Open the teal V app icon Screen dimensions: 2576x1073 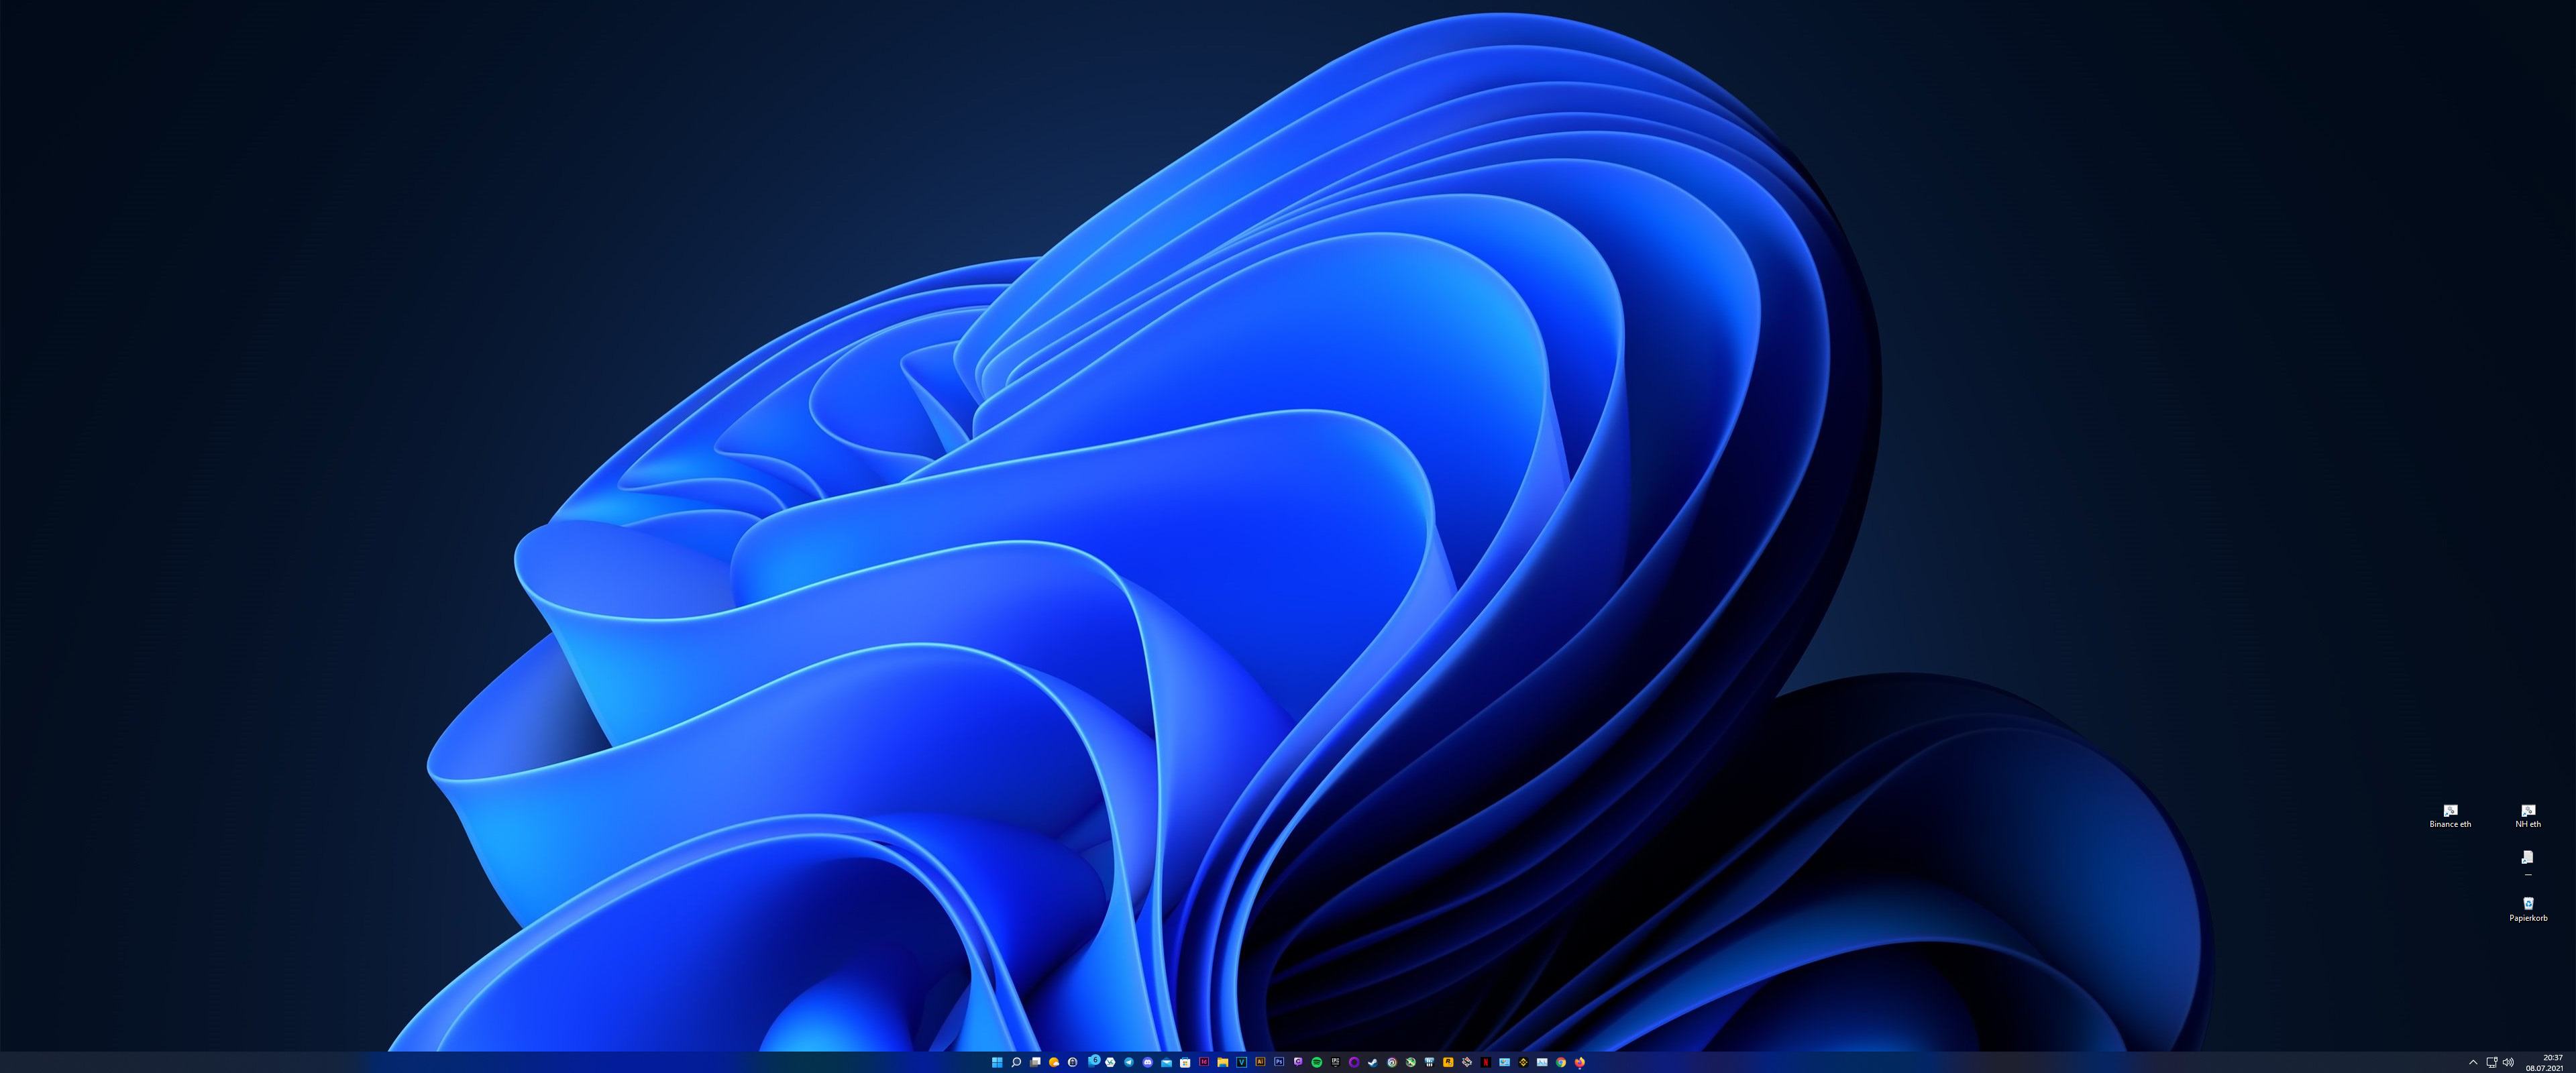point(1242,1062)
